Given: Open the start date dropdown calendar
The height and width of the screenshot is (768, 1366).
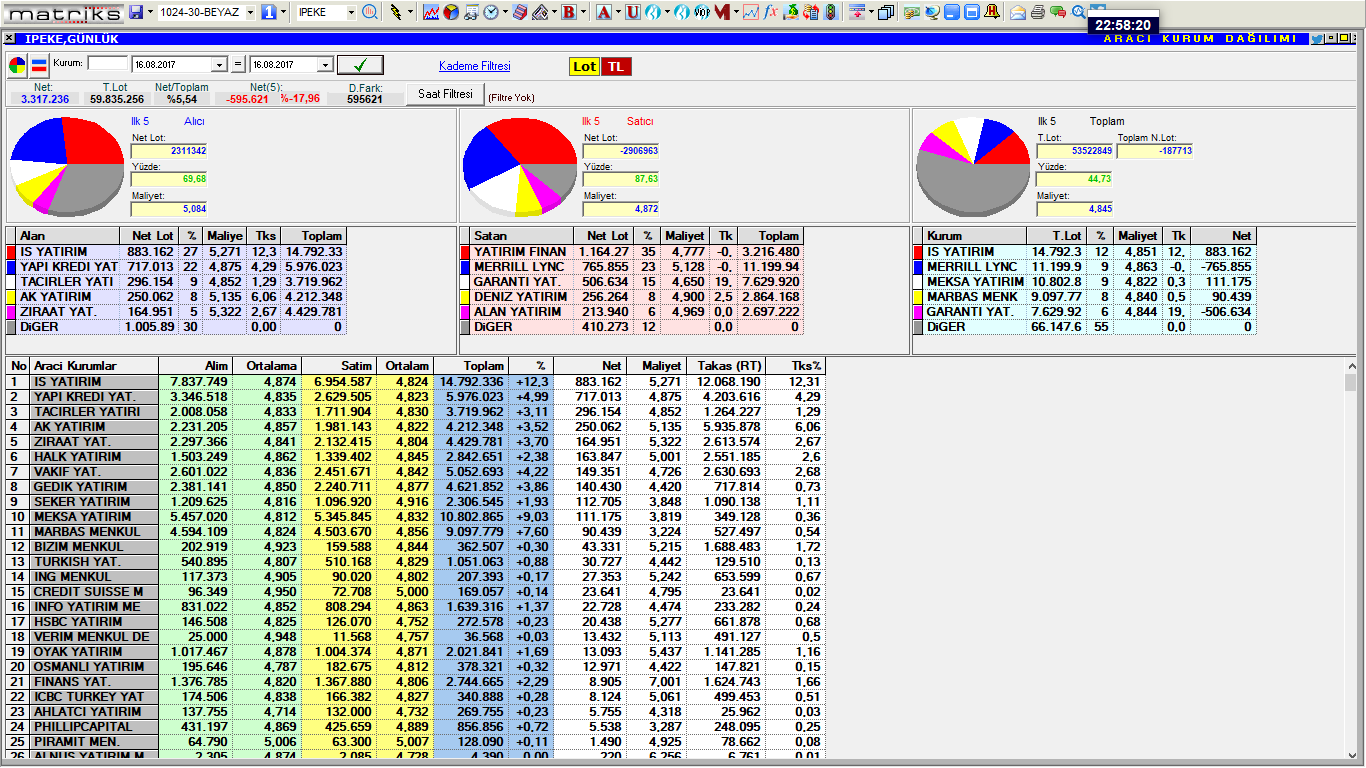Looking at the screenshot, I should [x=220, y=65].
